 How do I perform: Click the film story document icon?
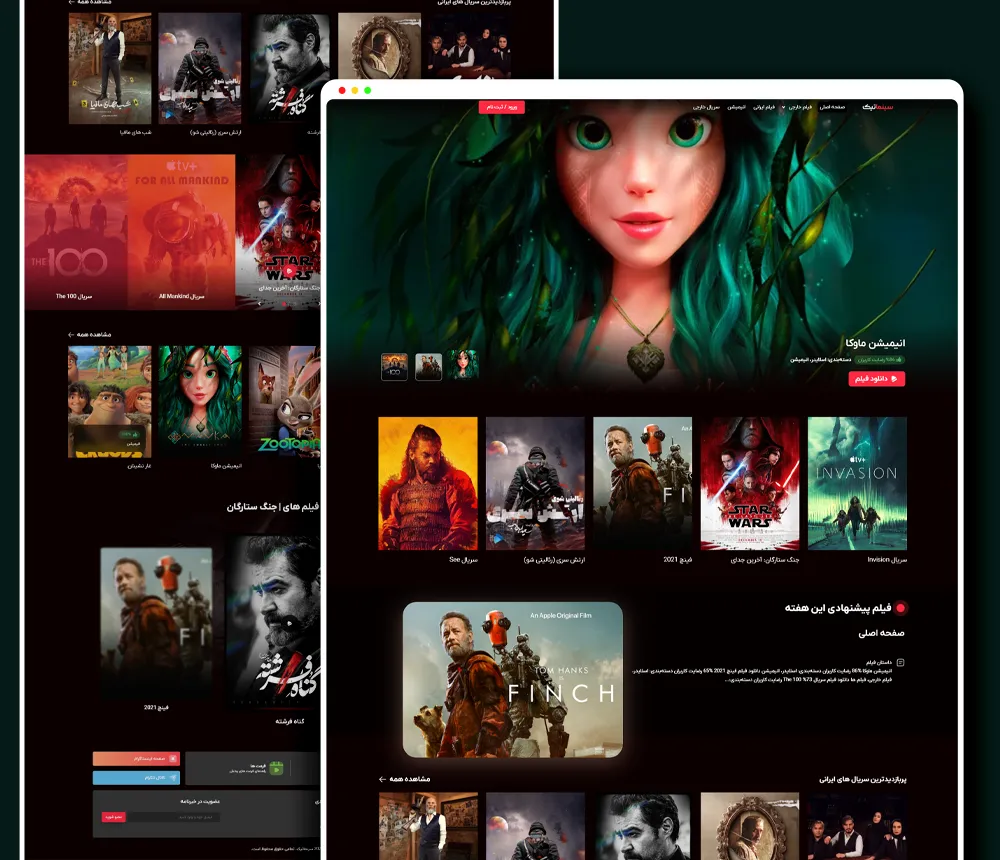click(x=901, y=663)
